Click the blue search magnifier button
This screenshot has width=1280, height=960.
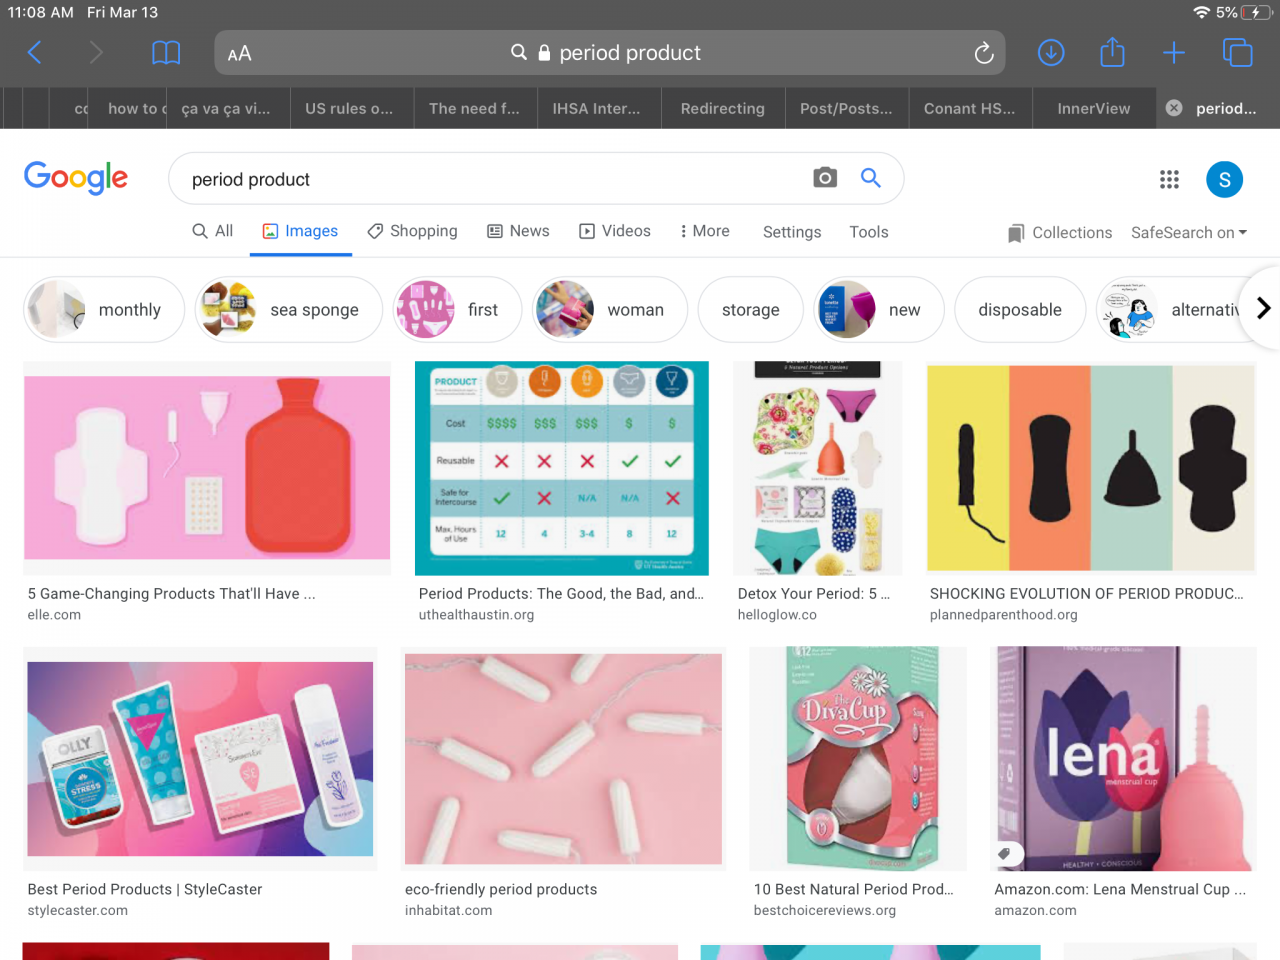(871, 178)
